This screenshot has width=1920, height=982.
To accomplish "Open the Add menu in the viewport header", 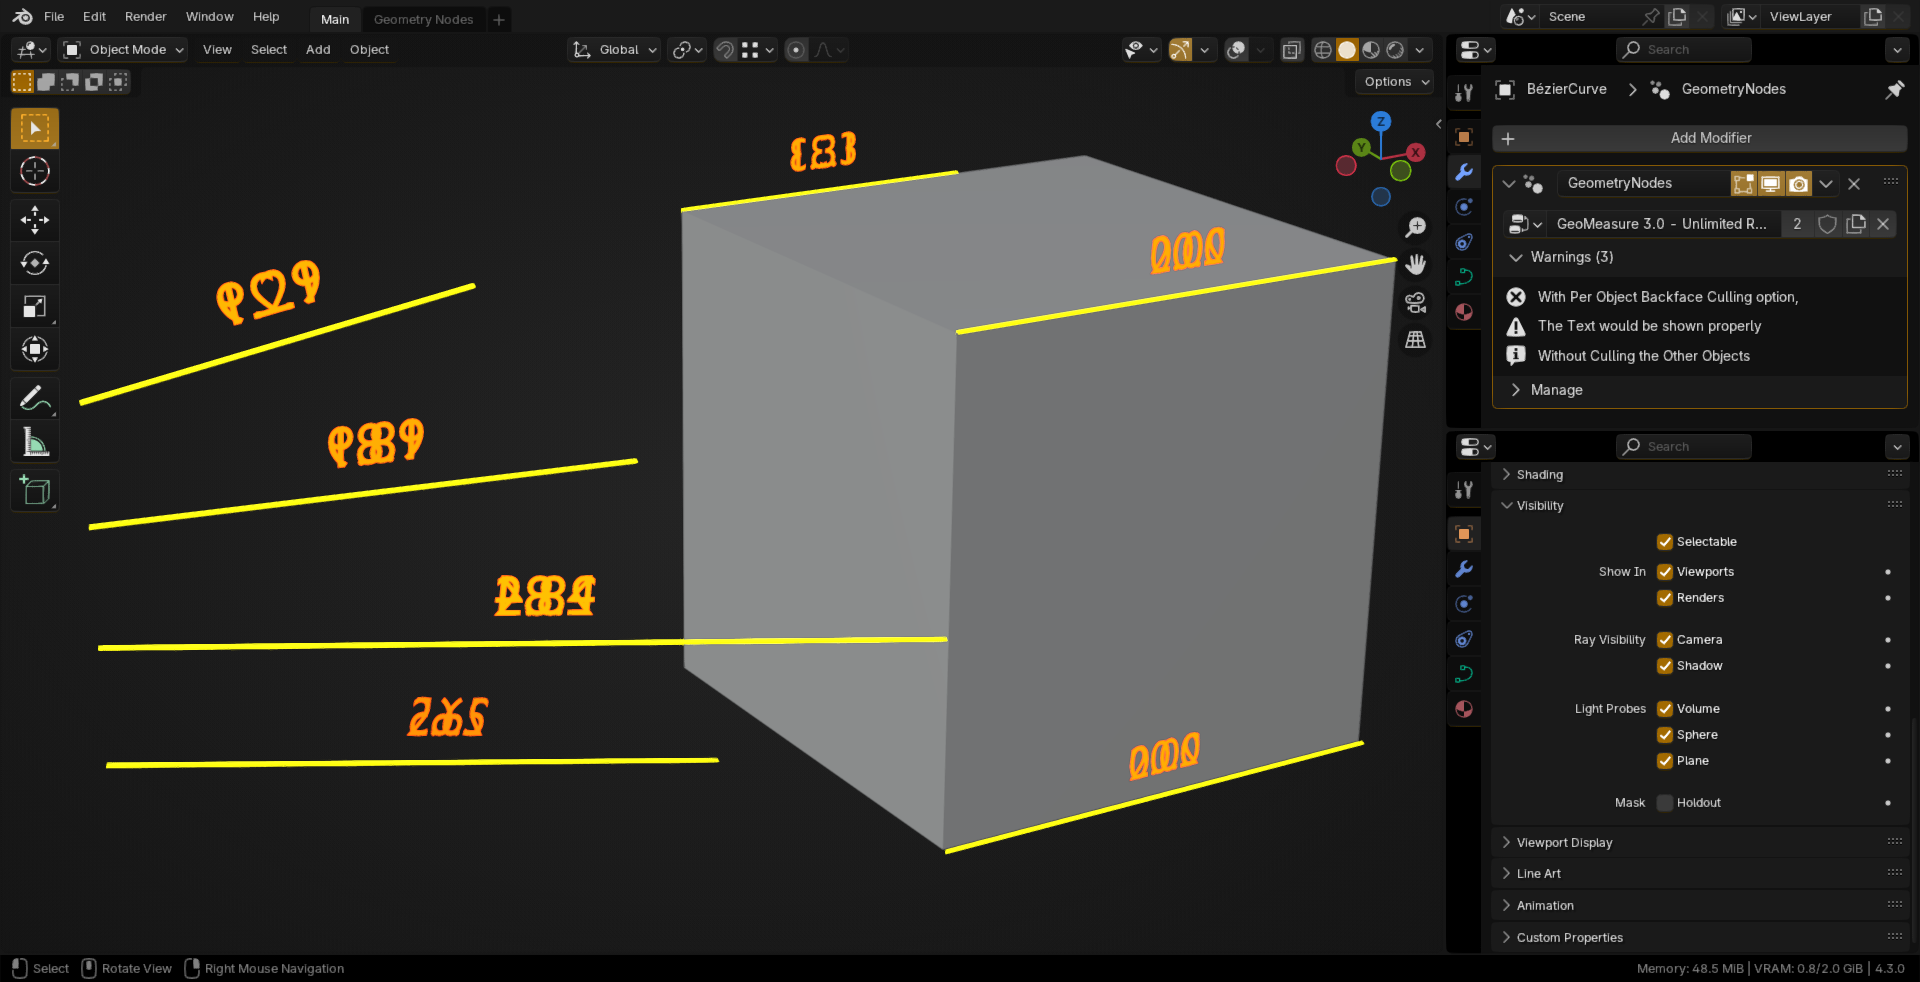I will click(318, 50).
